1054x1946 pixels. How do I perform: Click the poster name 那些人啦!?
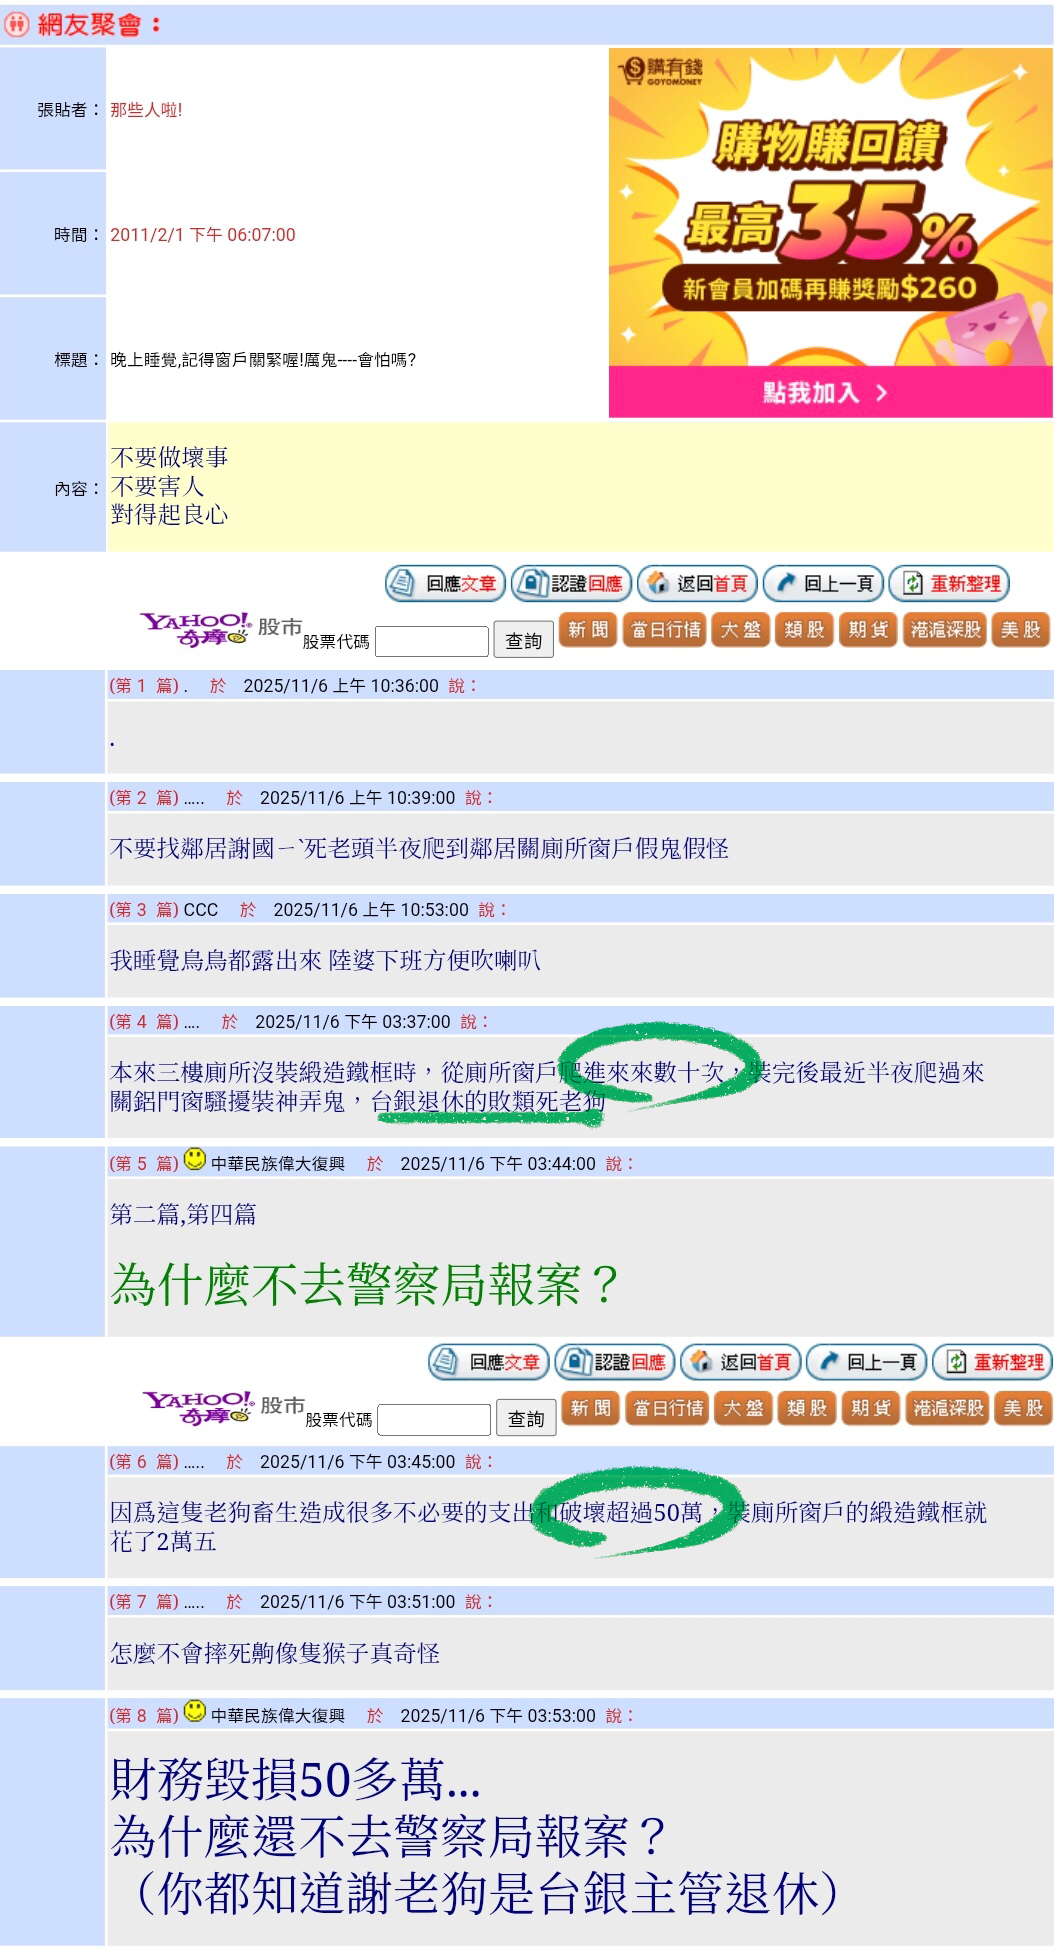[x=146, y=110]
